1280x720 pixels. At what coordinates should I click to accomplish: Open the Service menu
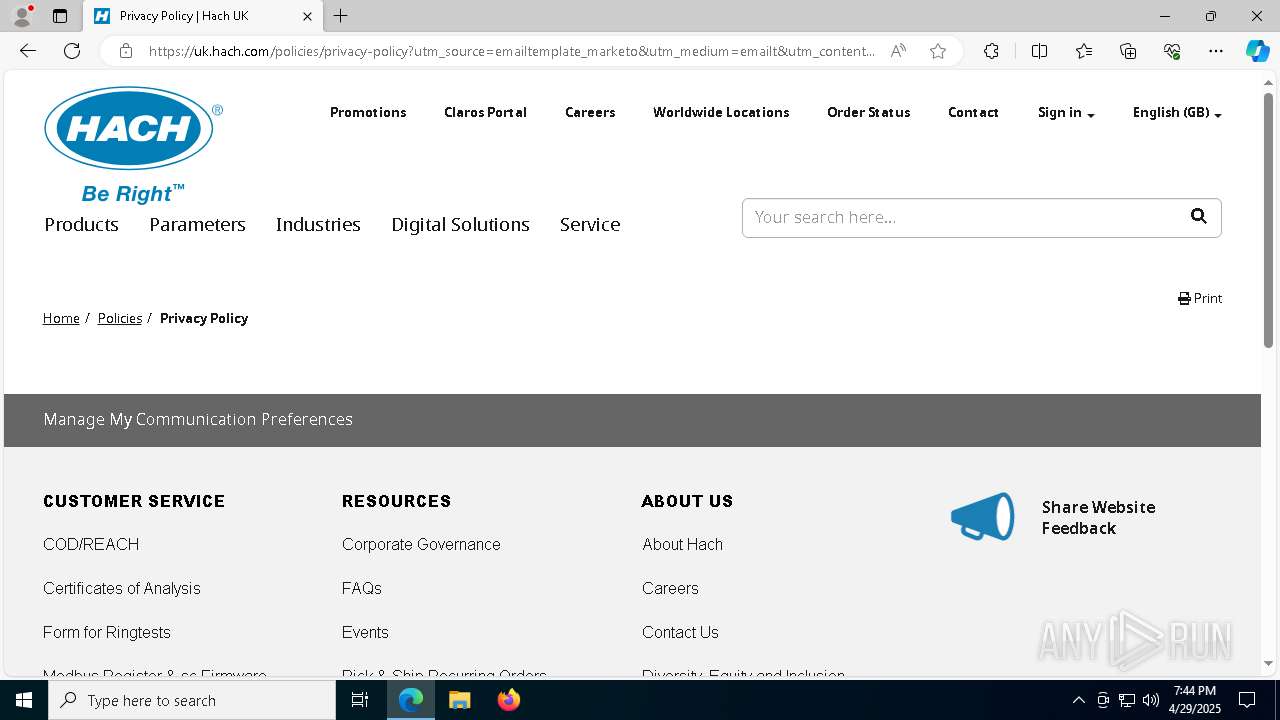[x=590, y=225]
